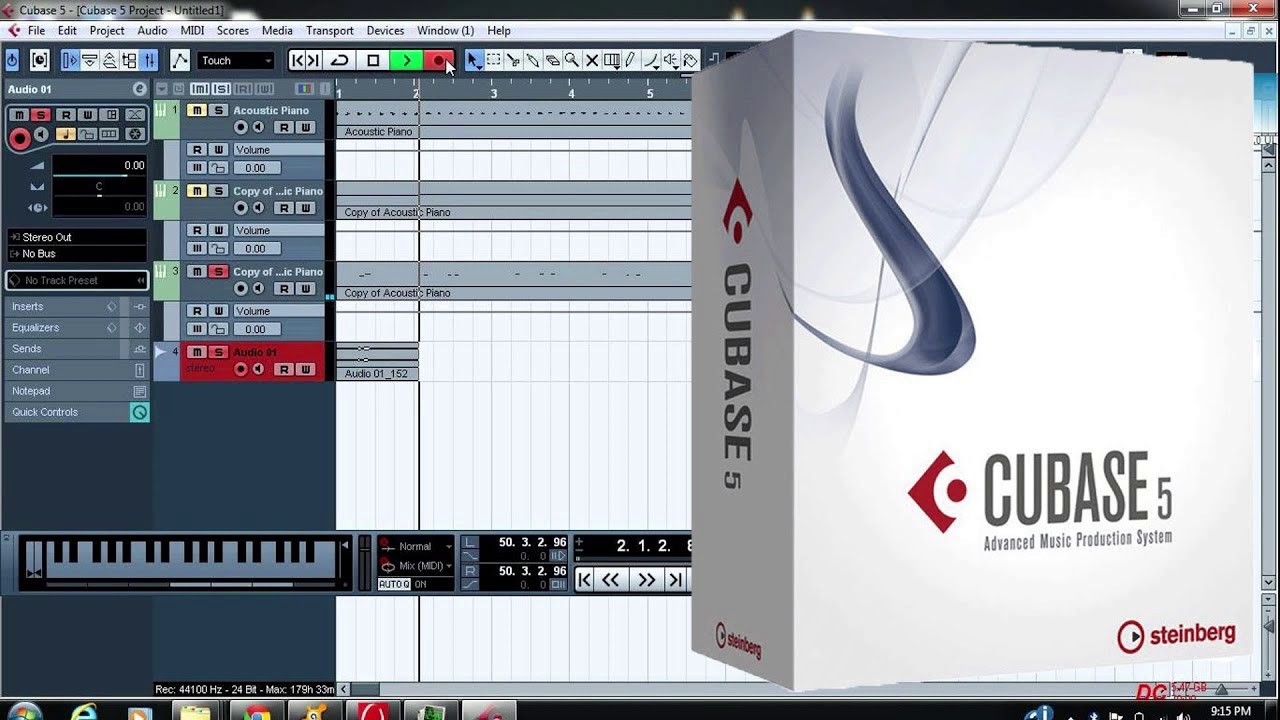Image resolution: width=1280 pixels, height=720 pixels.
Task: Open Internet Explorer from the taskbar
Action: pyautogui.click(x=85, y=713)
